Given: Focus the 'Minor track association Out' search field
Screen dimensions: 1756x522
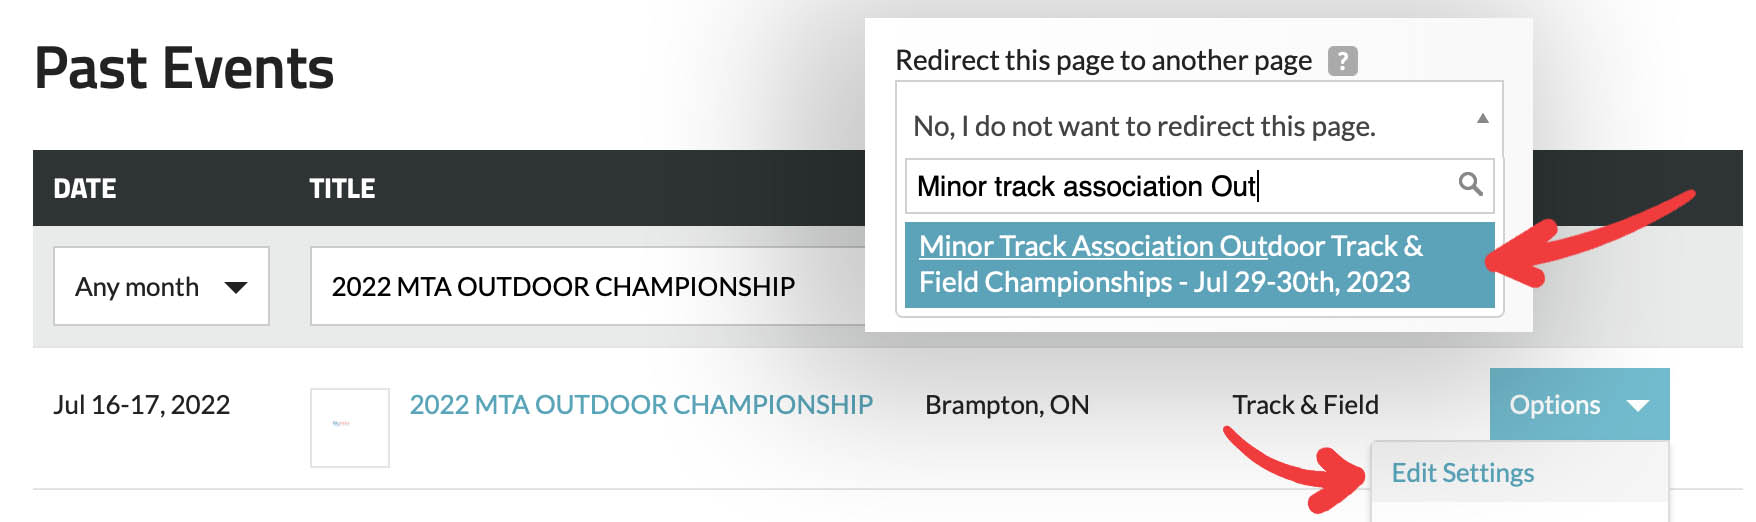Looking at the screenshot, I should [x=1180, y=186].
